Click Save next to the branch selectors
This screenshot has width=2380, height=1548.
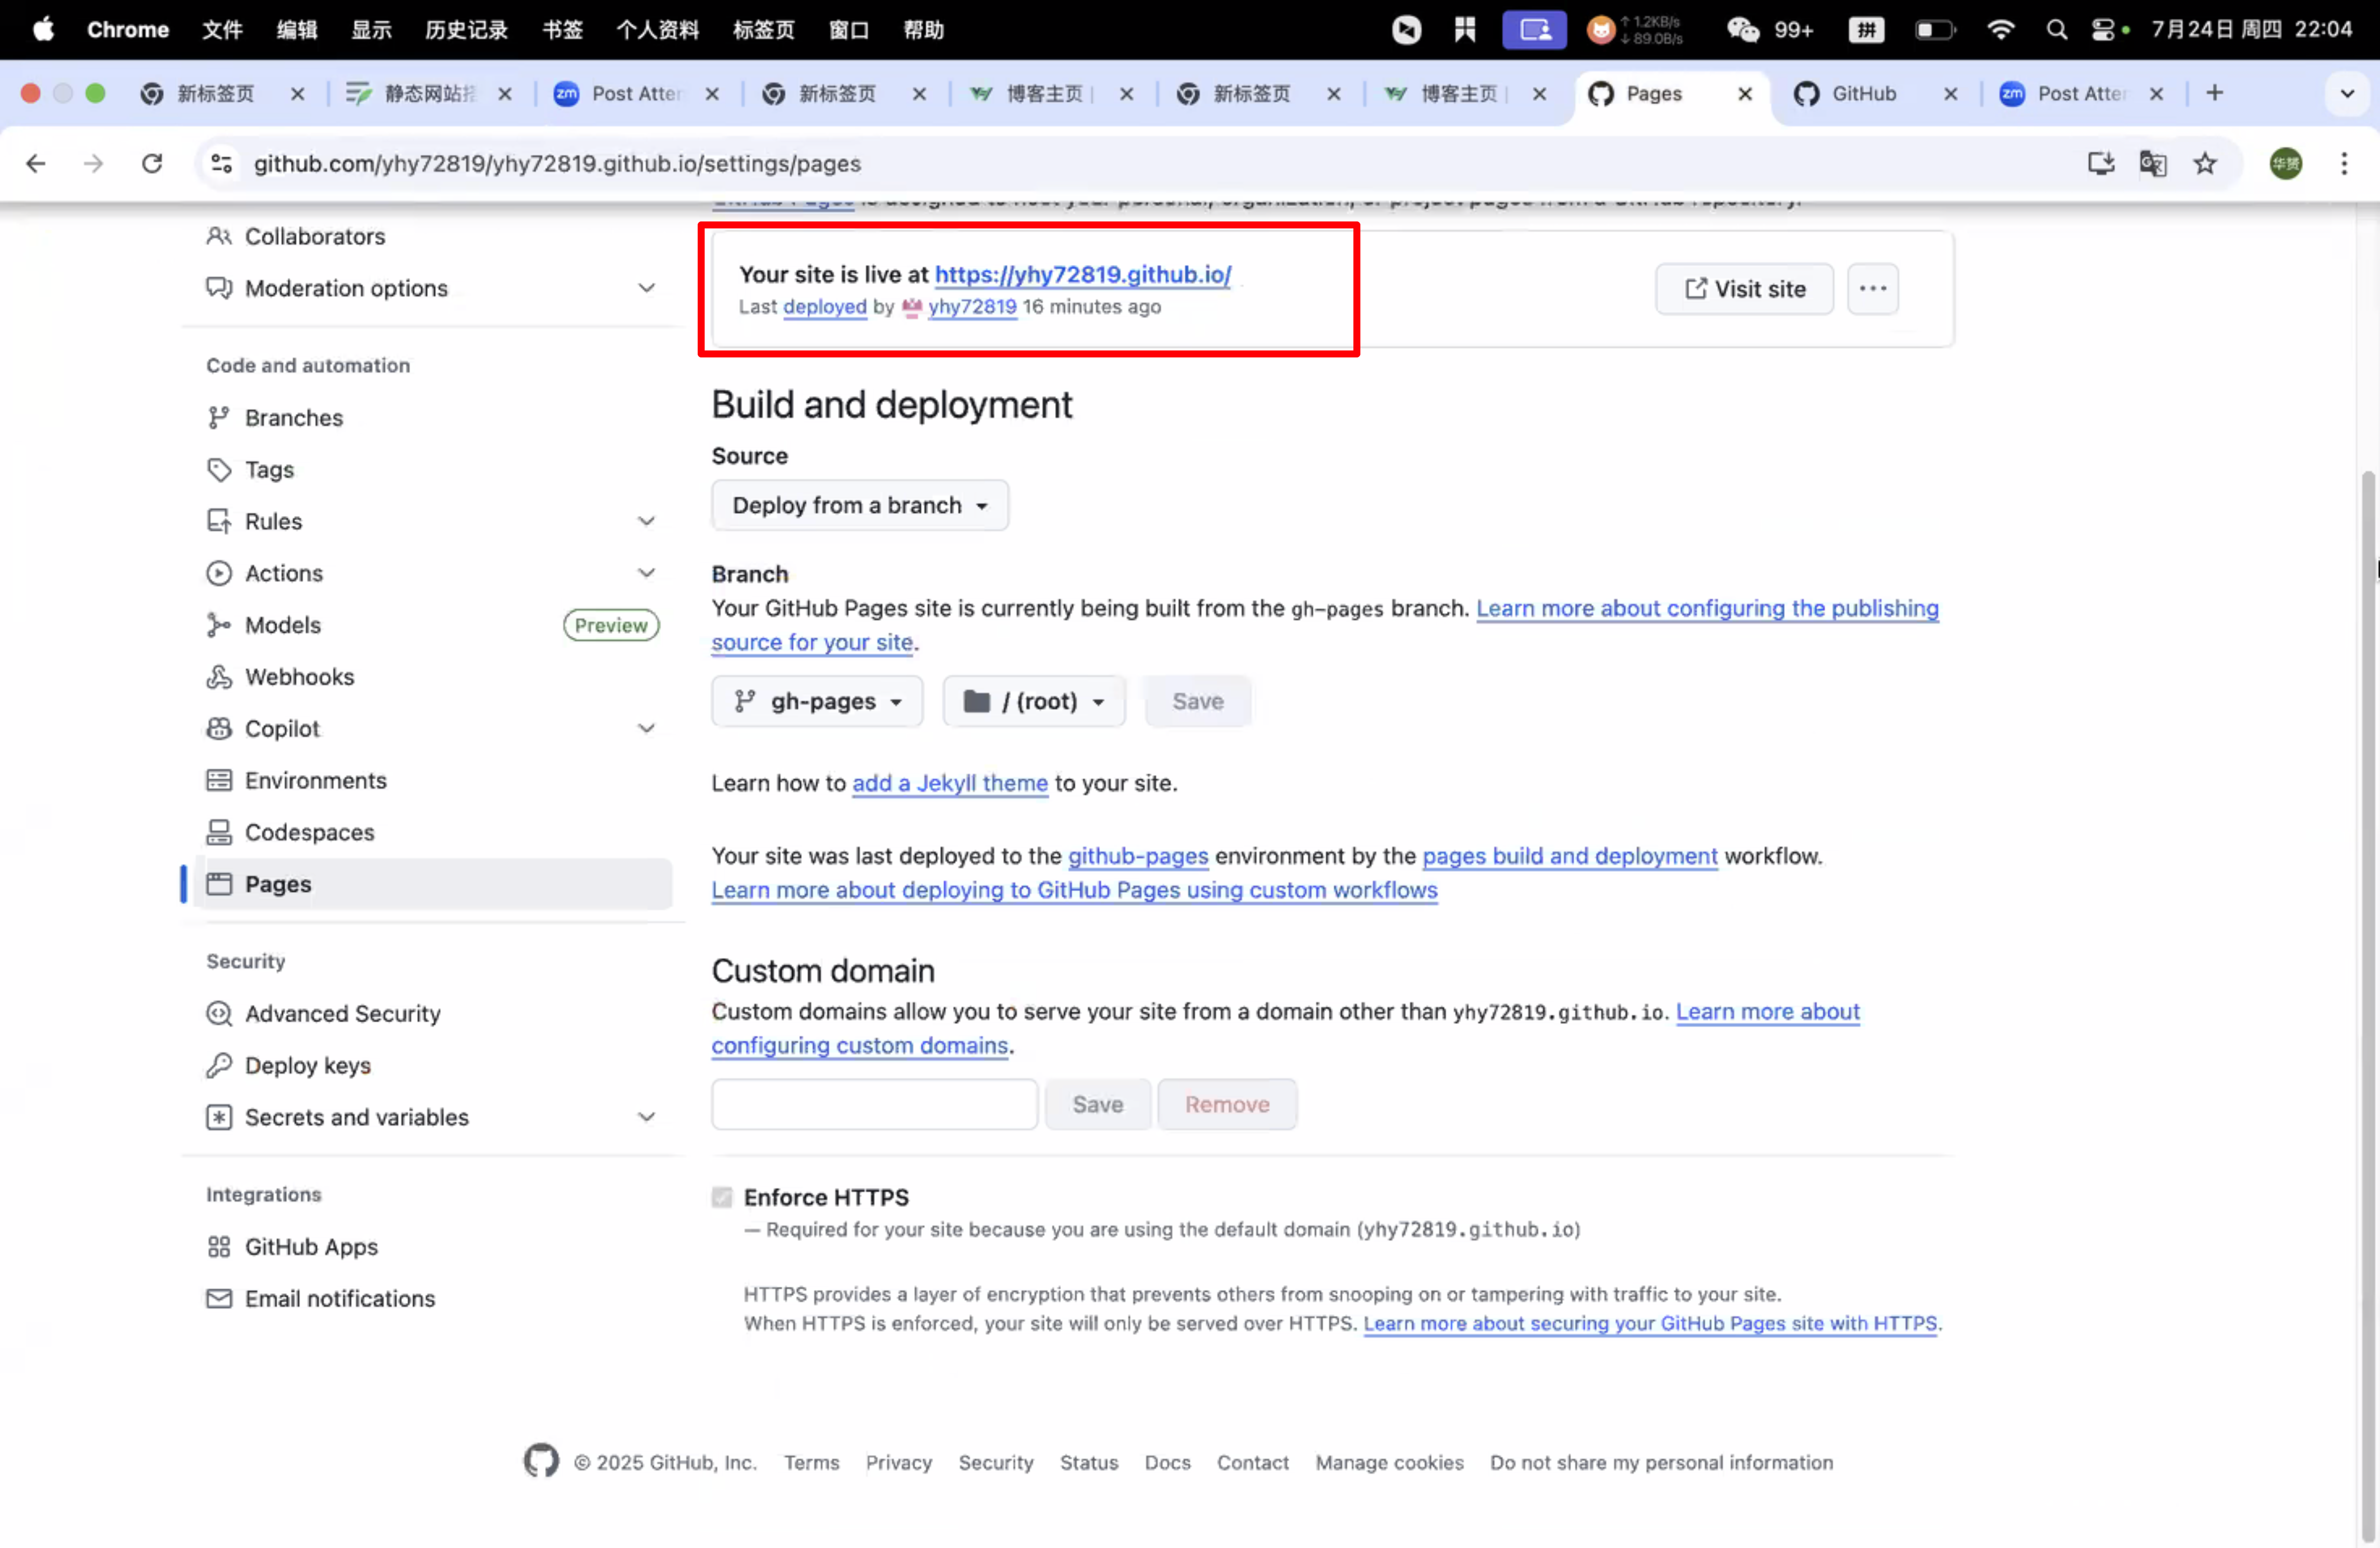pos(1198,701)
